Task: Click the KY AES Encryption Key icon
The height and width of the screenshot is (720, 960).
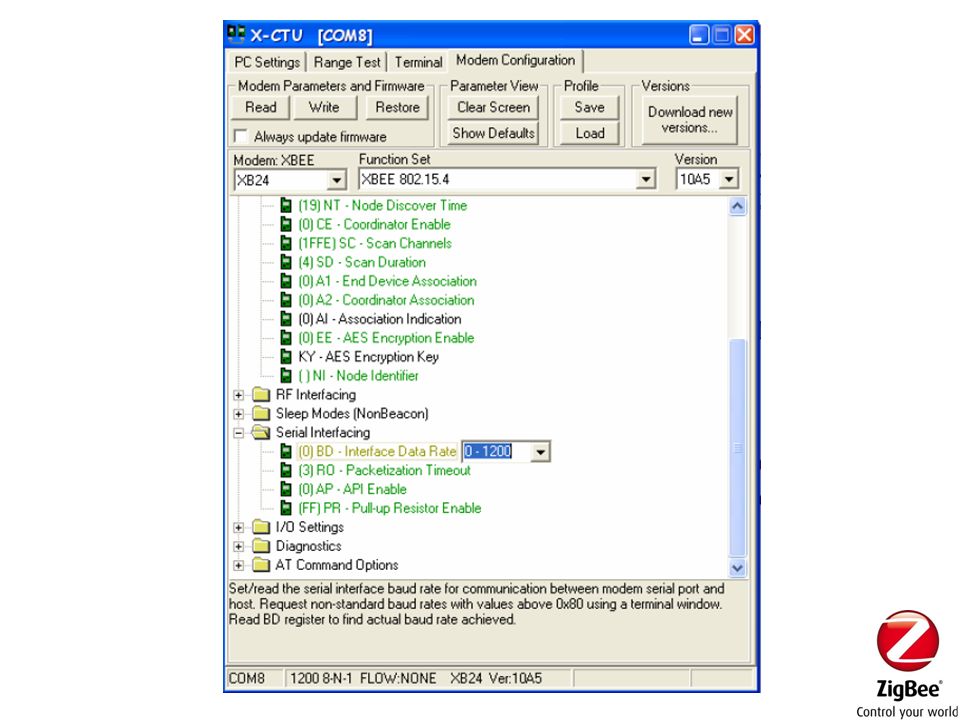Action: tap(286, 357)
